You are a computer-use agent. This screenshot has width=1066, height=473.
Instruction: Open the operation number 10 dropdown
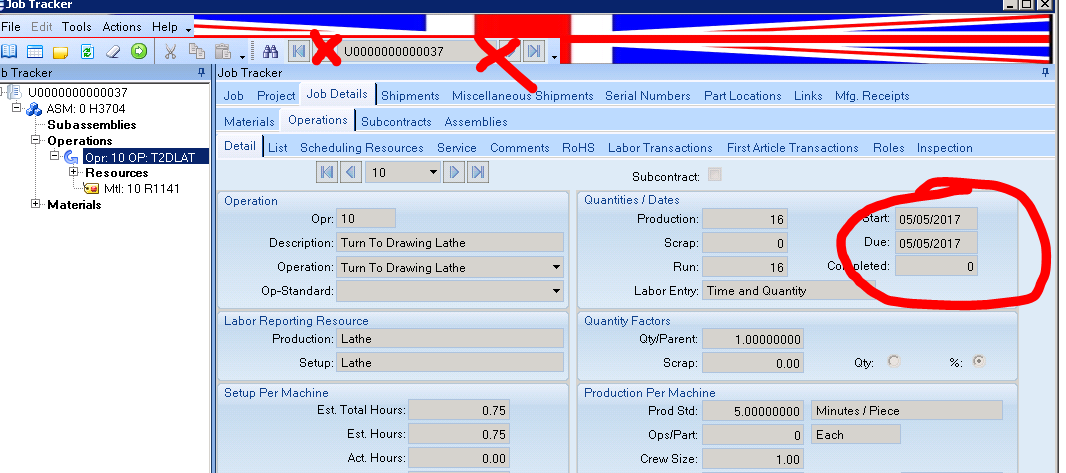coord(433,173)
